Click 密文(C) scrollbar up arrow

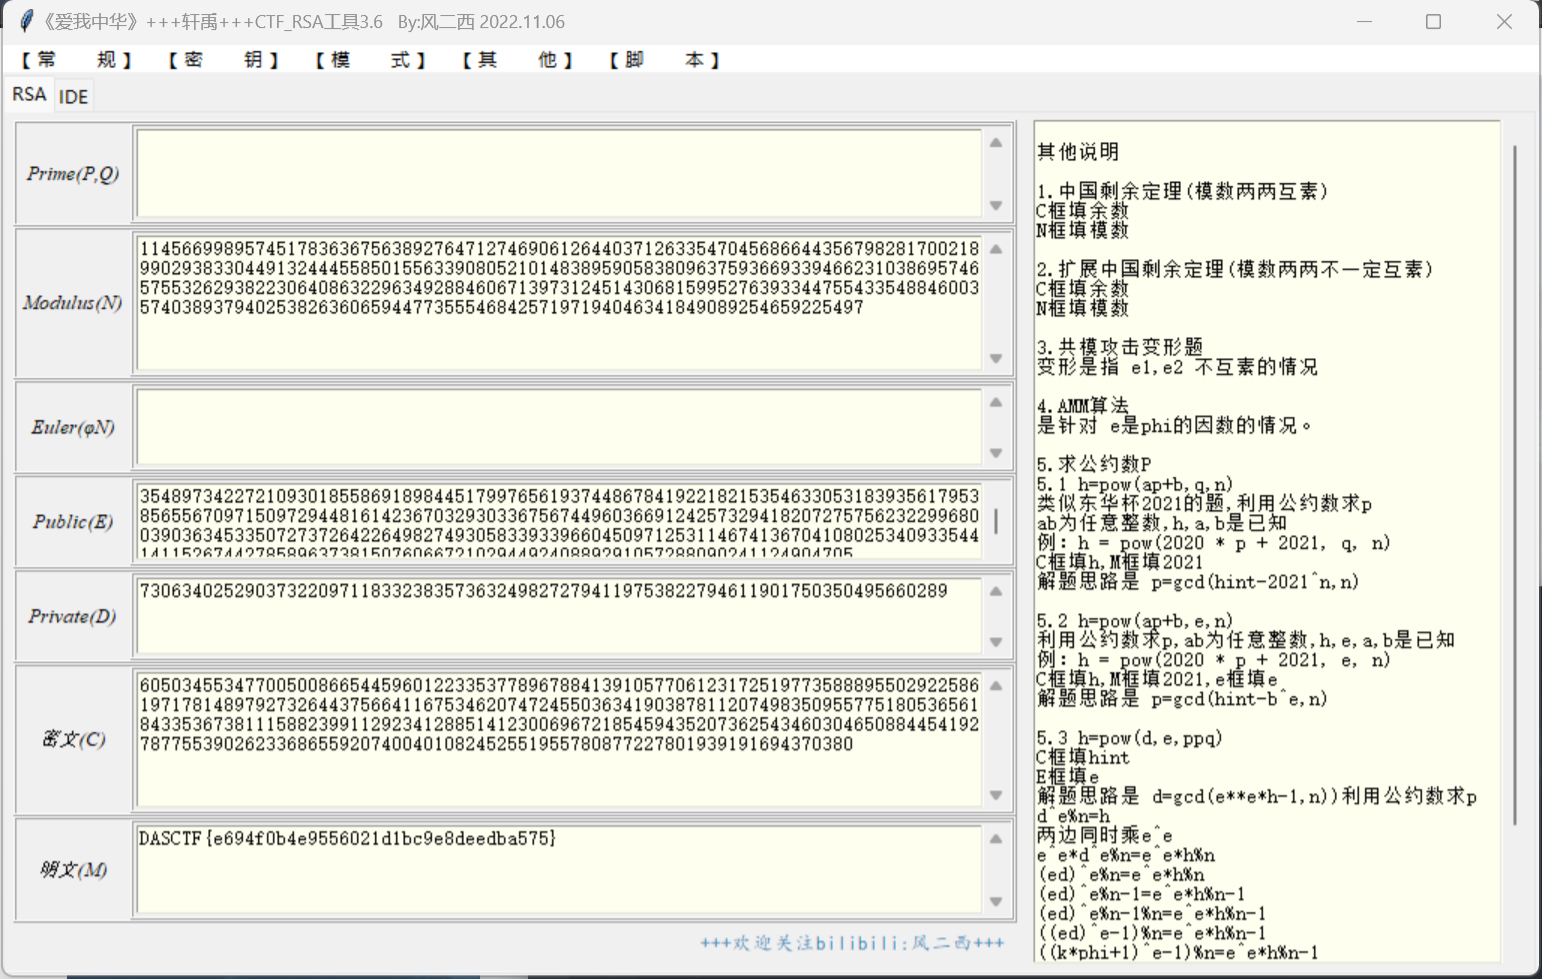point(996,686)
